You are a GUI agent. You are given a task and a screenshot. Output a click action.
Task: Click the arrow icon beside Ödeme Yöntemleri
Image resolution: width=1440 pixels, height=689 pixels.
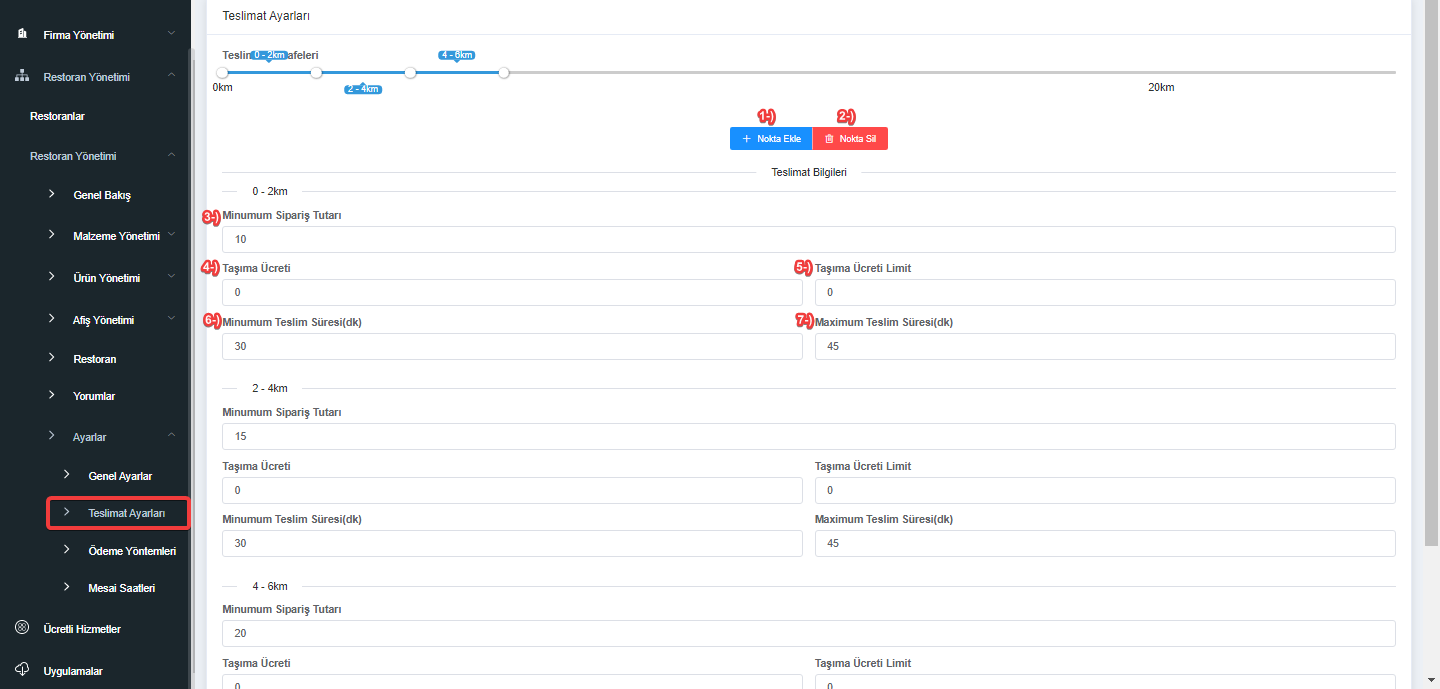[67, 549]
